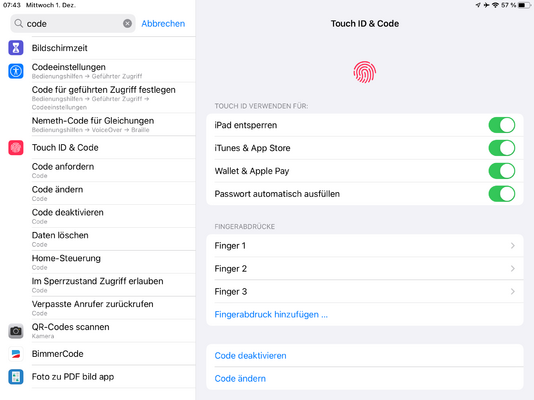Tap the Fingerabdruck hinzufügen link
The width and height of the screenshot is (534, 400).
(271, 315)
